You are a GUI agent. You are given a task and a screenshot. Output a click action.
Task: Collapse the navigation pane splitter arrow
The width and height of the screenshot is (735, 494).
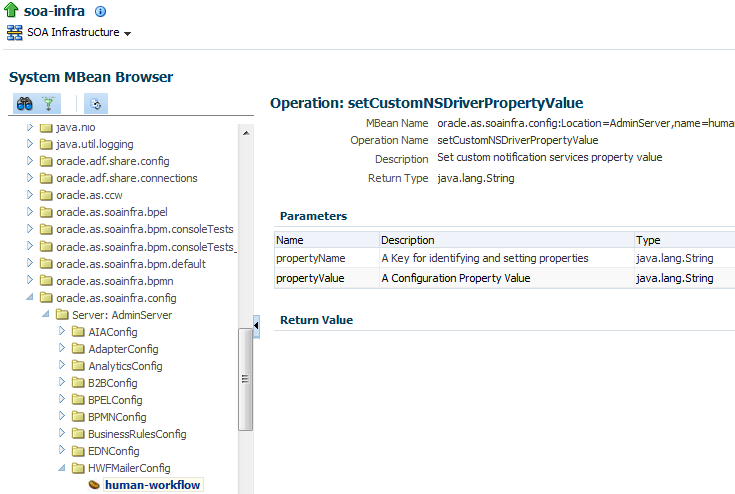point(256,326)
